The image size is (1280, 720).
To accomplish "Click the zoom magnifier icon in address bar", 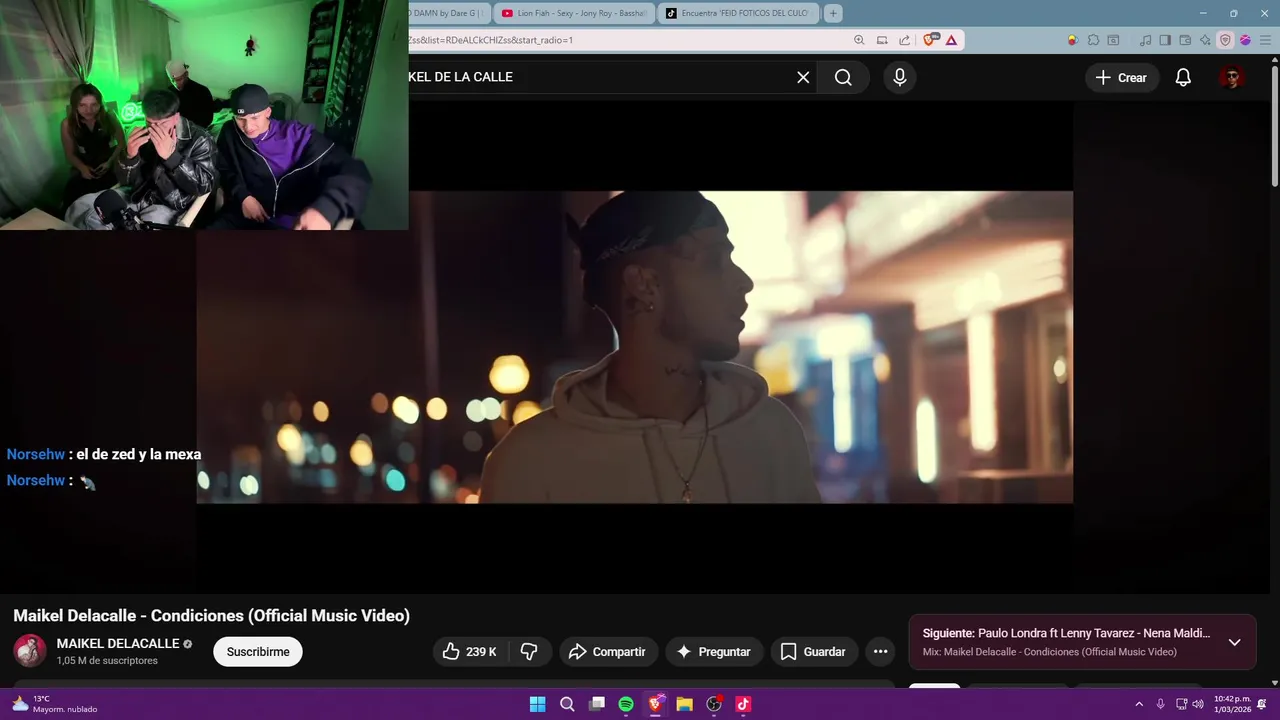I will tap(859, 40).
